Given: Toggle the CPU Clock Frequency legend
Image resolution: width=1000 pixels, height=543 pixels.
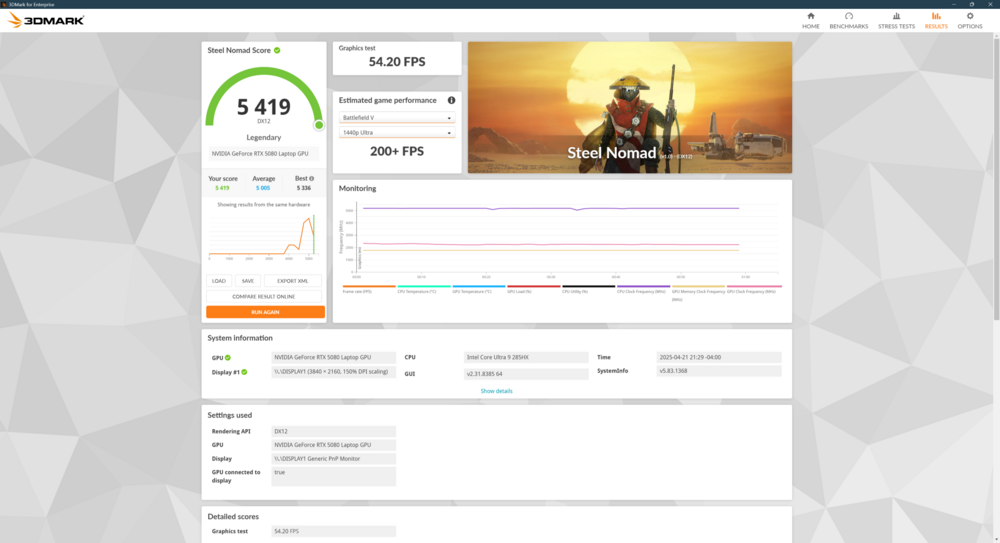Looking at the screenshot, I should (641, 291).
